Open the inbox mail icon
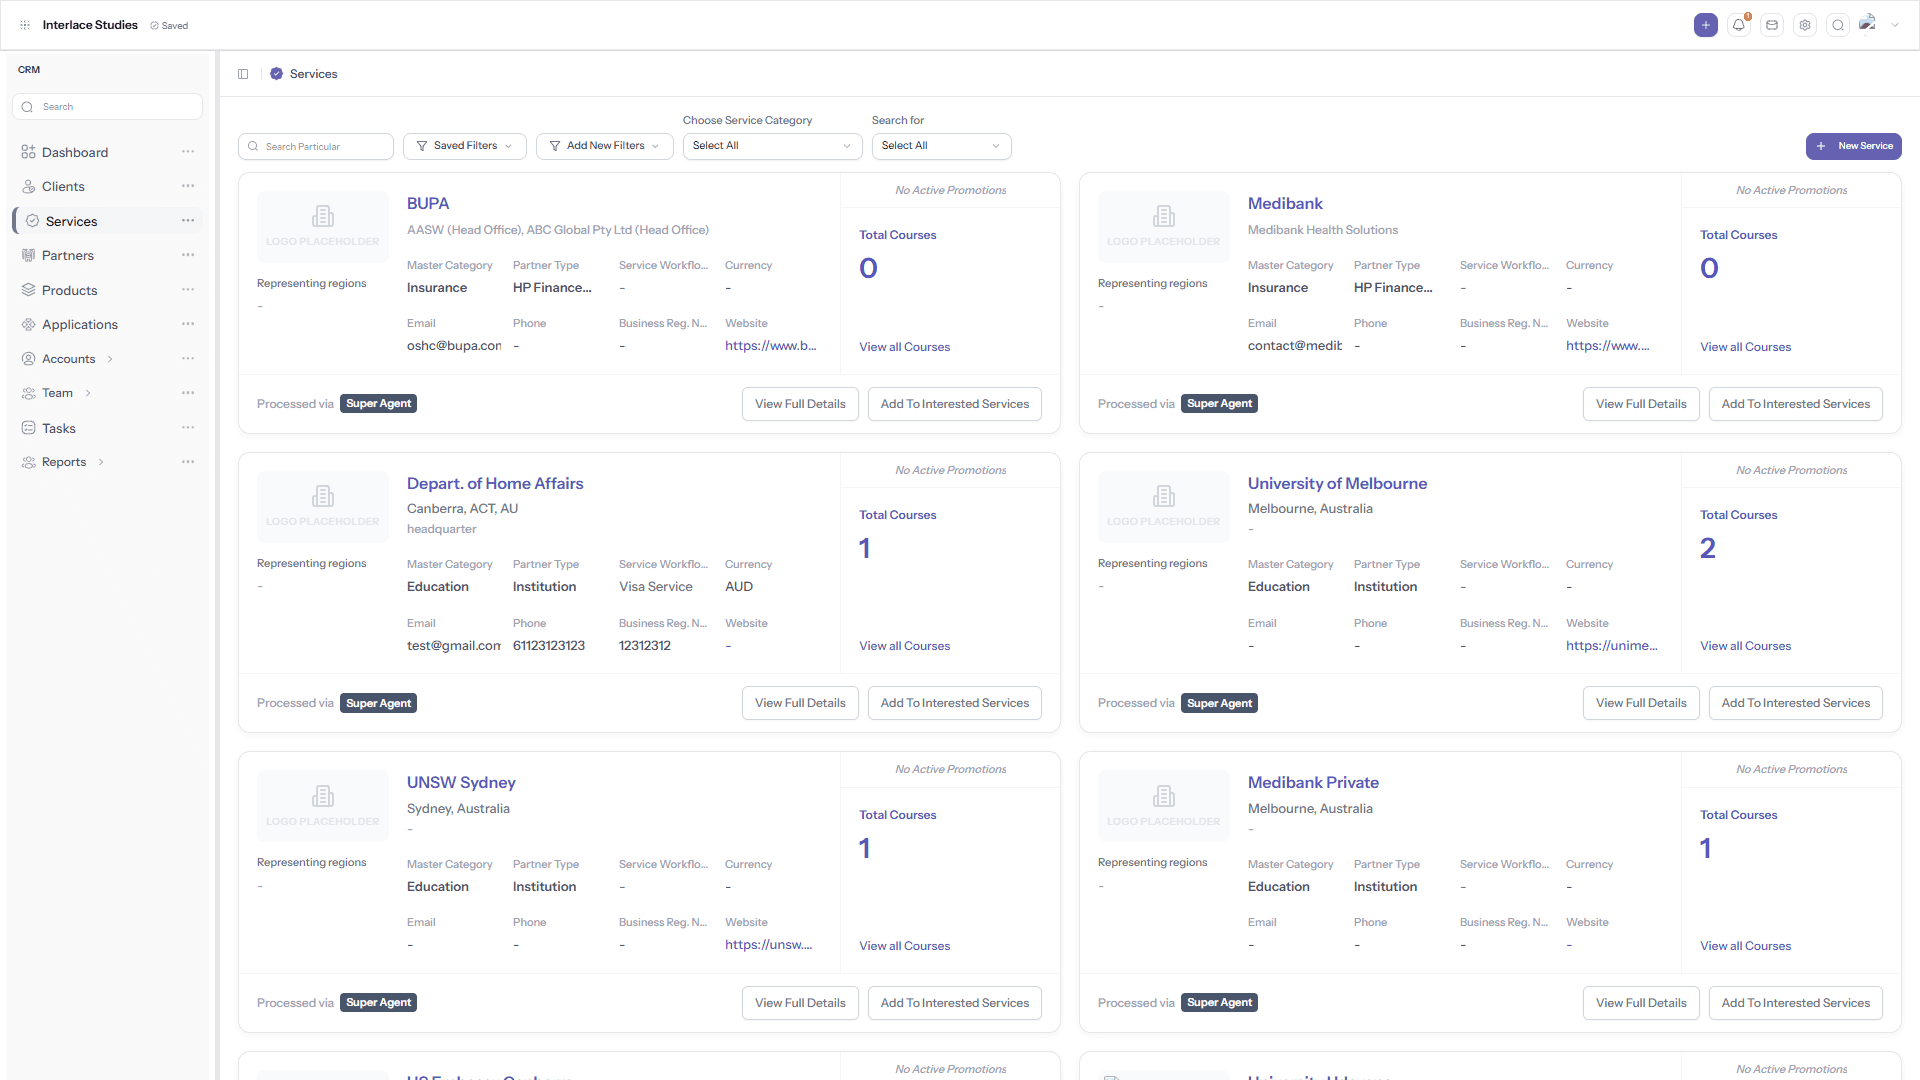Viewport: 1920px width, 1080px height. 1772,25
